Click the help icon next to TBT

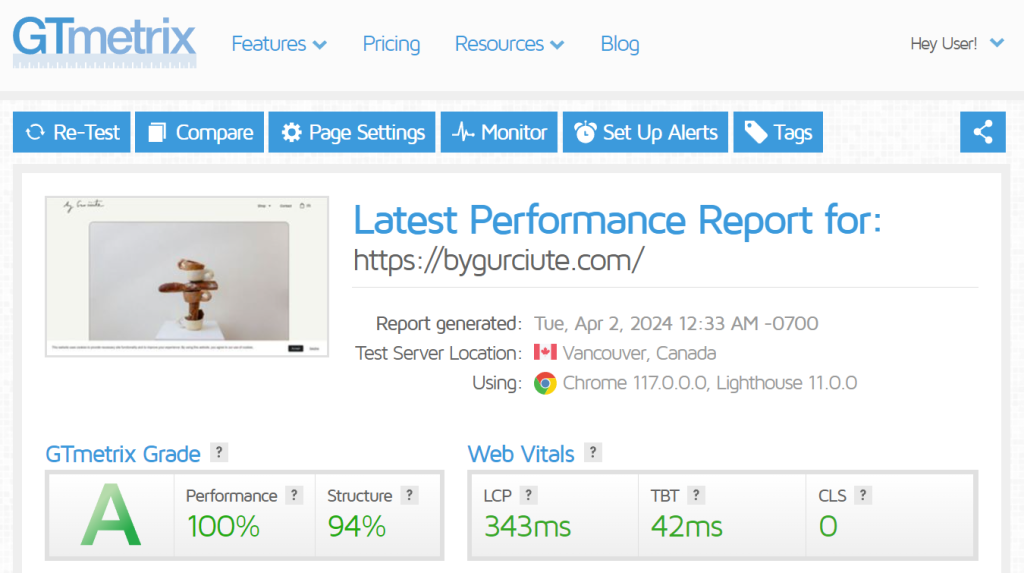696,495
